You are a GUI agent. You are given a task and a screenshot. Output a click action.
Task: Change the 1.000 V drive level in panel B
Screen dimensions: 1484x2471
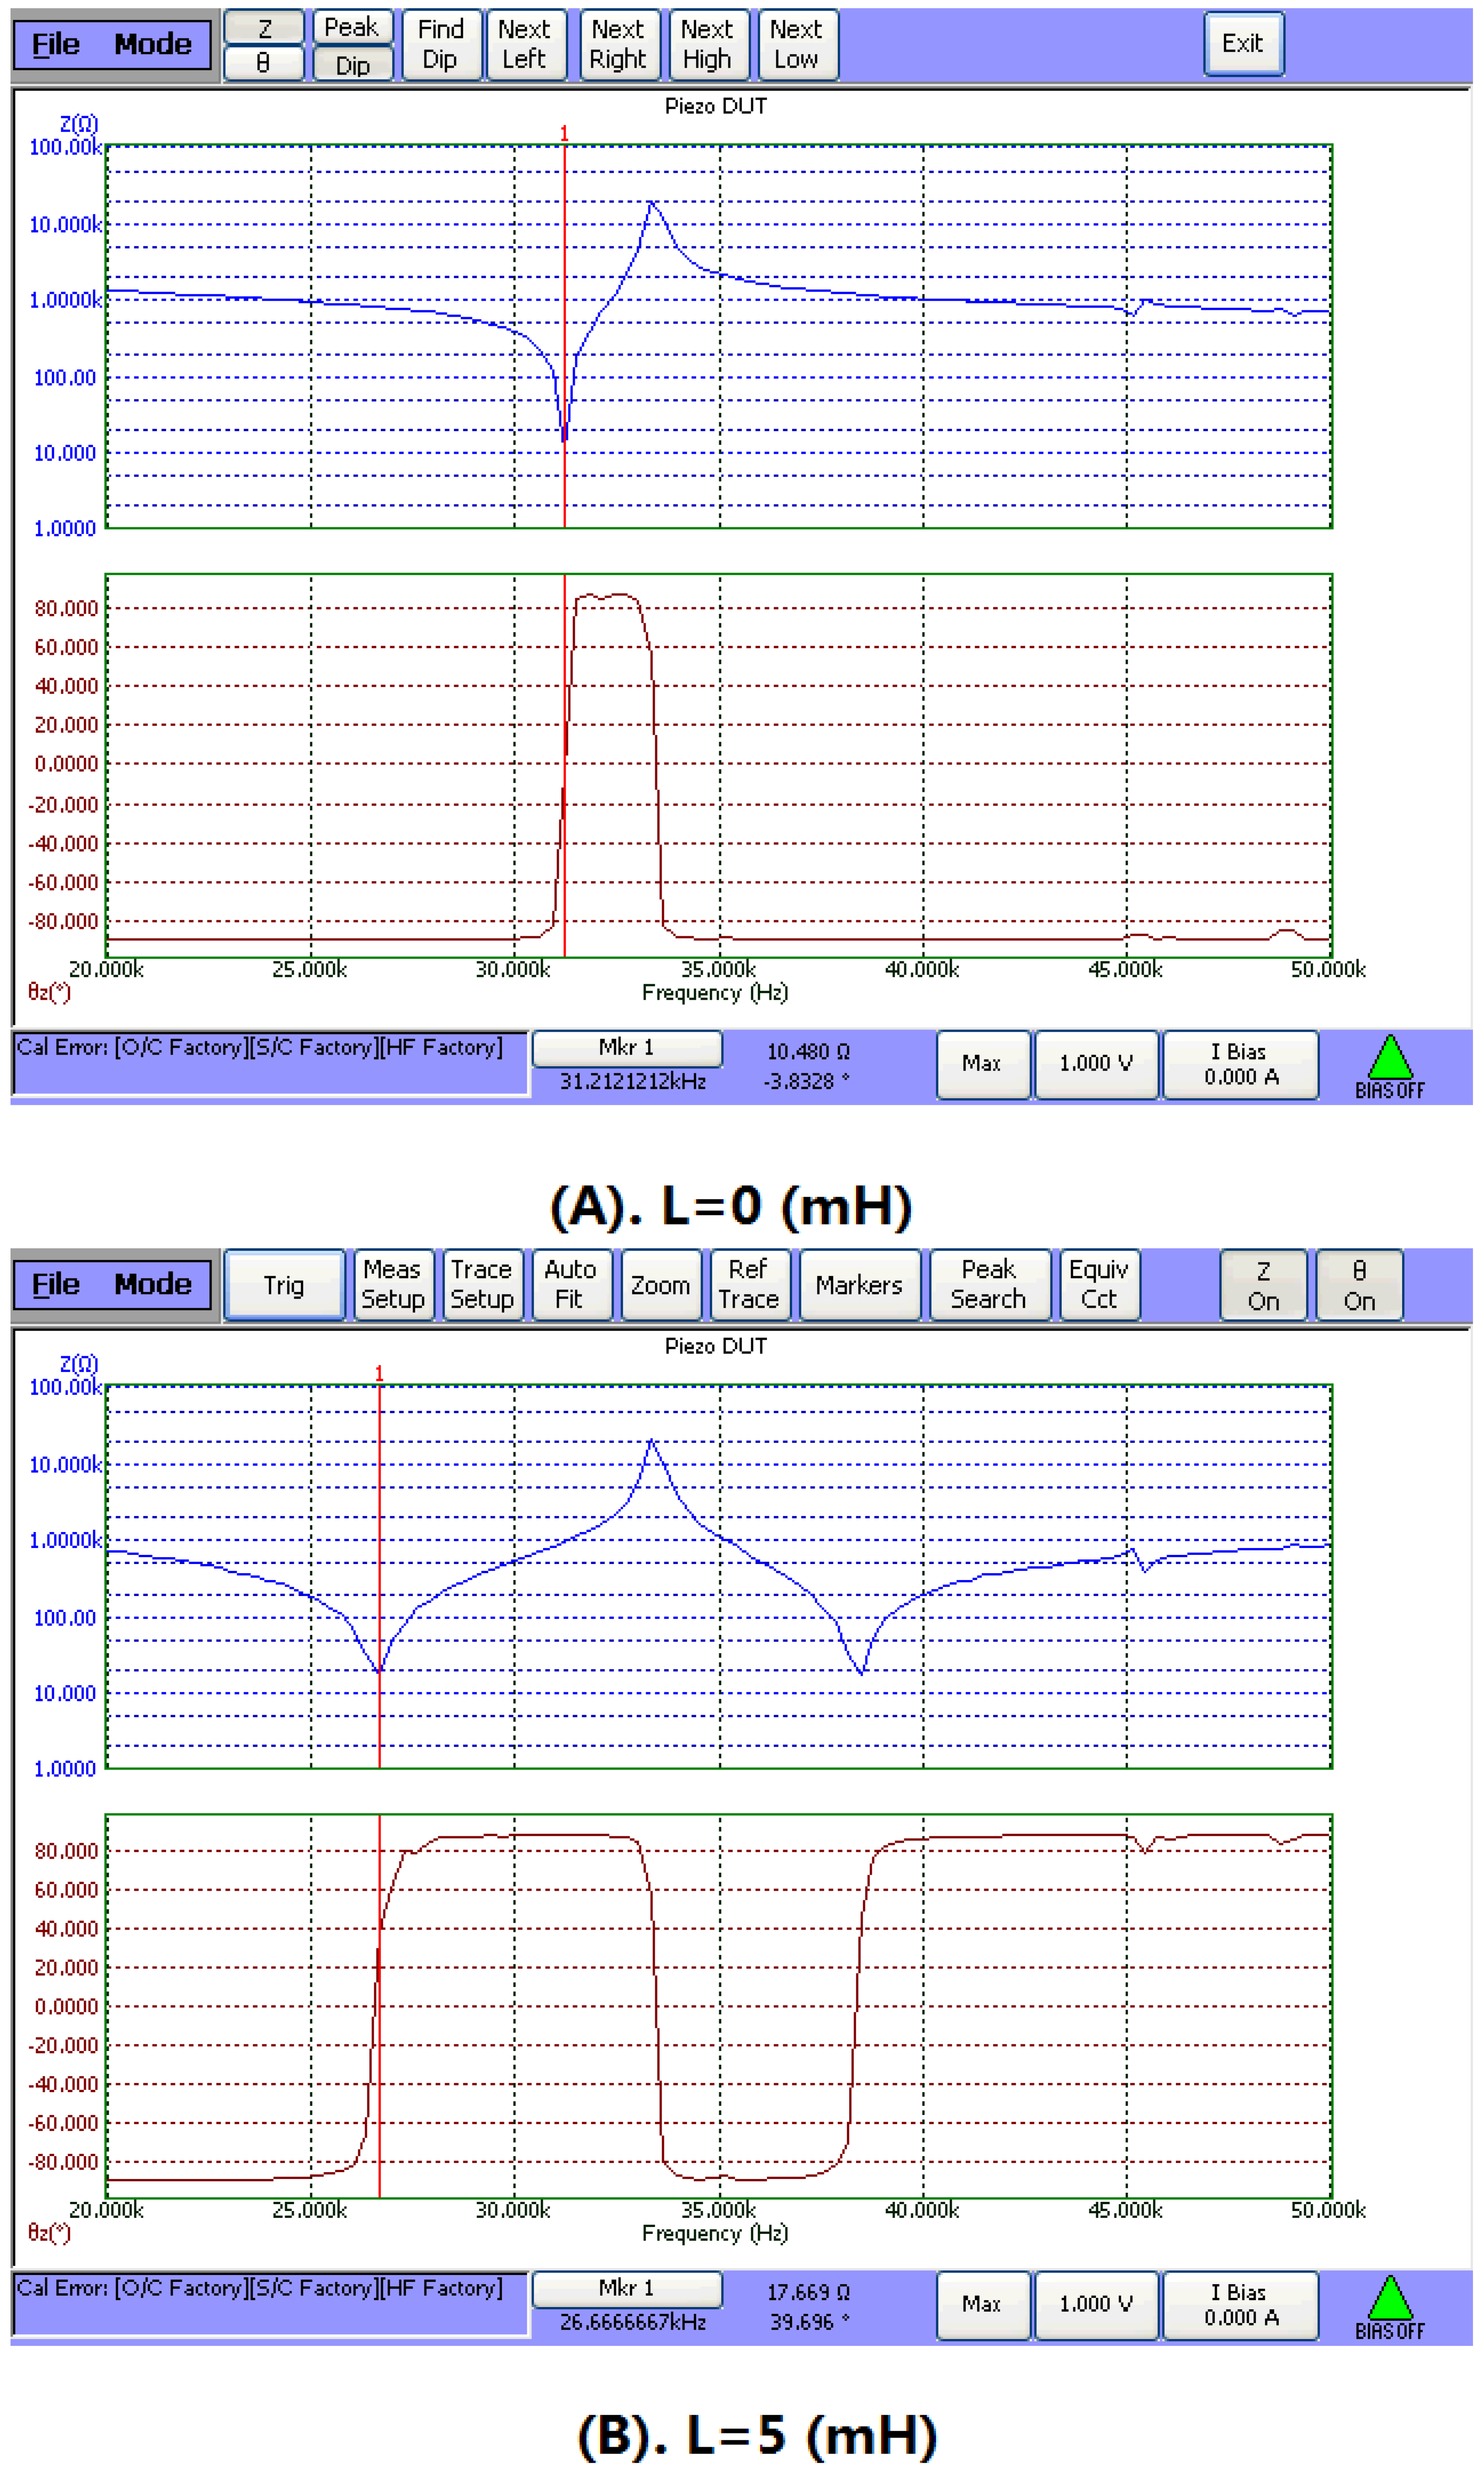click(x=1097, y=2306)
